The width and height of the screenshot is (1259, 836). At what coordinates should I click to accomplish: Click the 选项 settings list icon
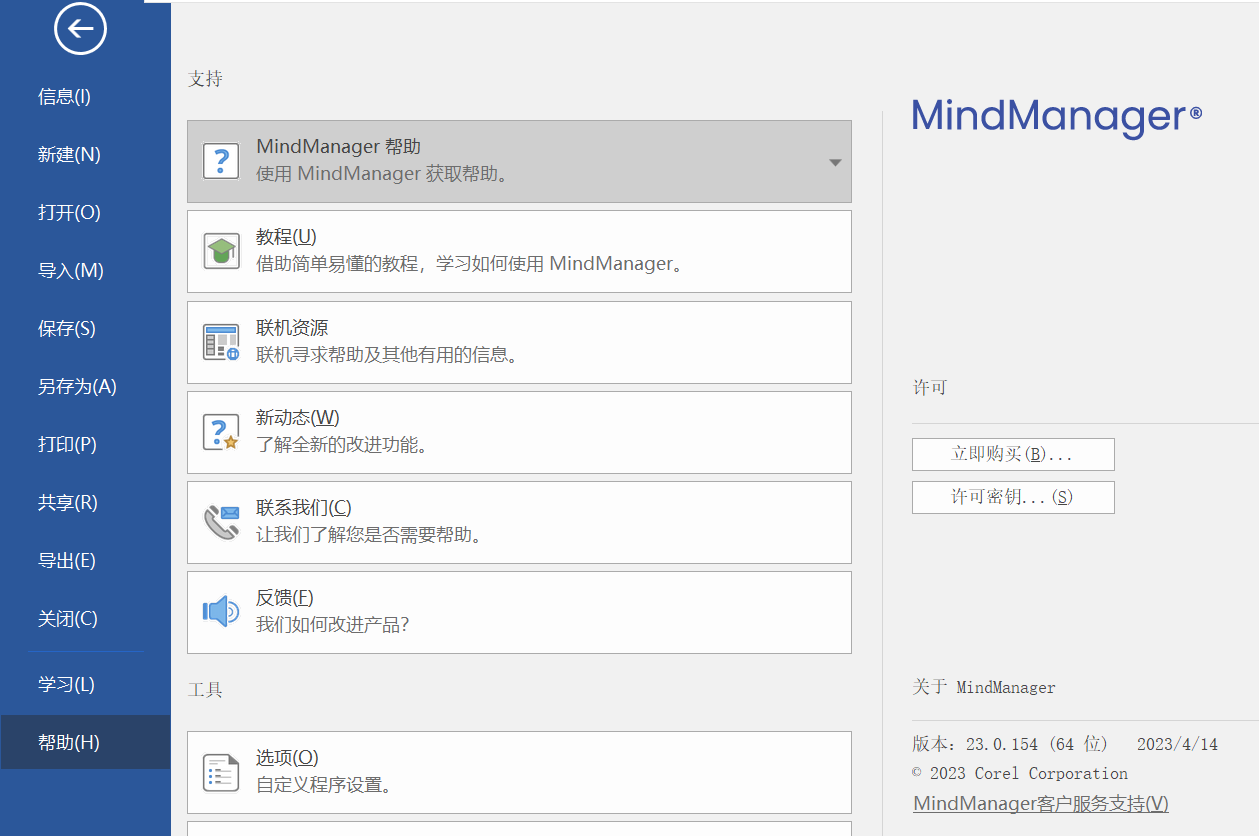click(221, 772)
